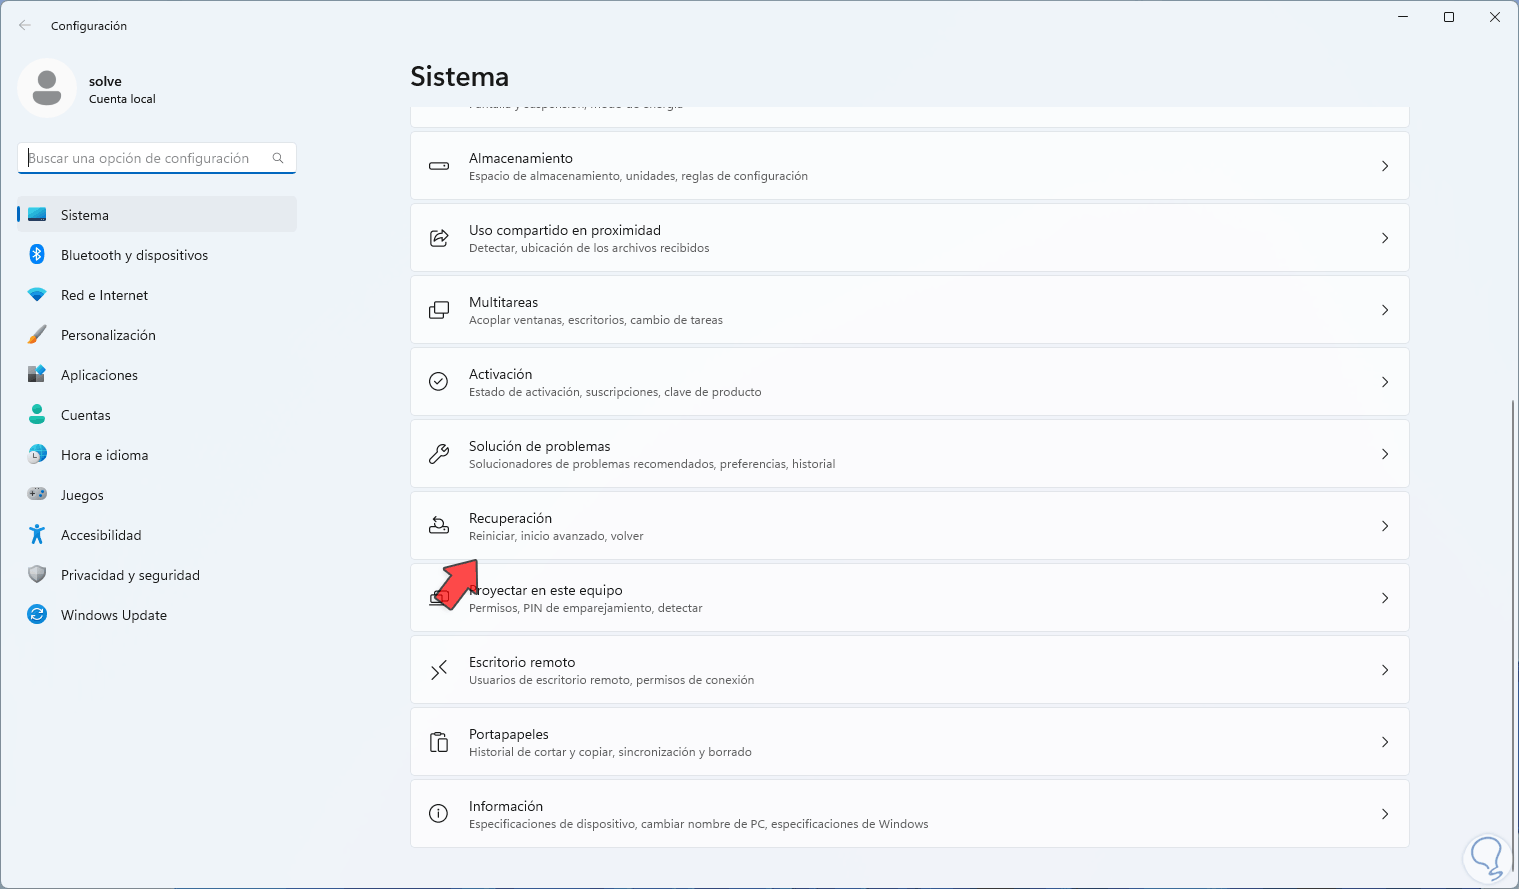Click the Portapapeles clipboard icon
Viewport: 1519px width, 889px height.
click(x=439, y=742)
